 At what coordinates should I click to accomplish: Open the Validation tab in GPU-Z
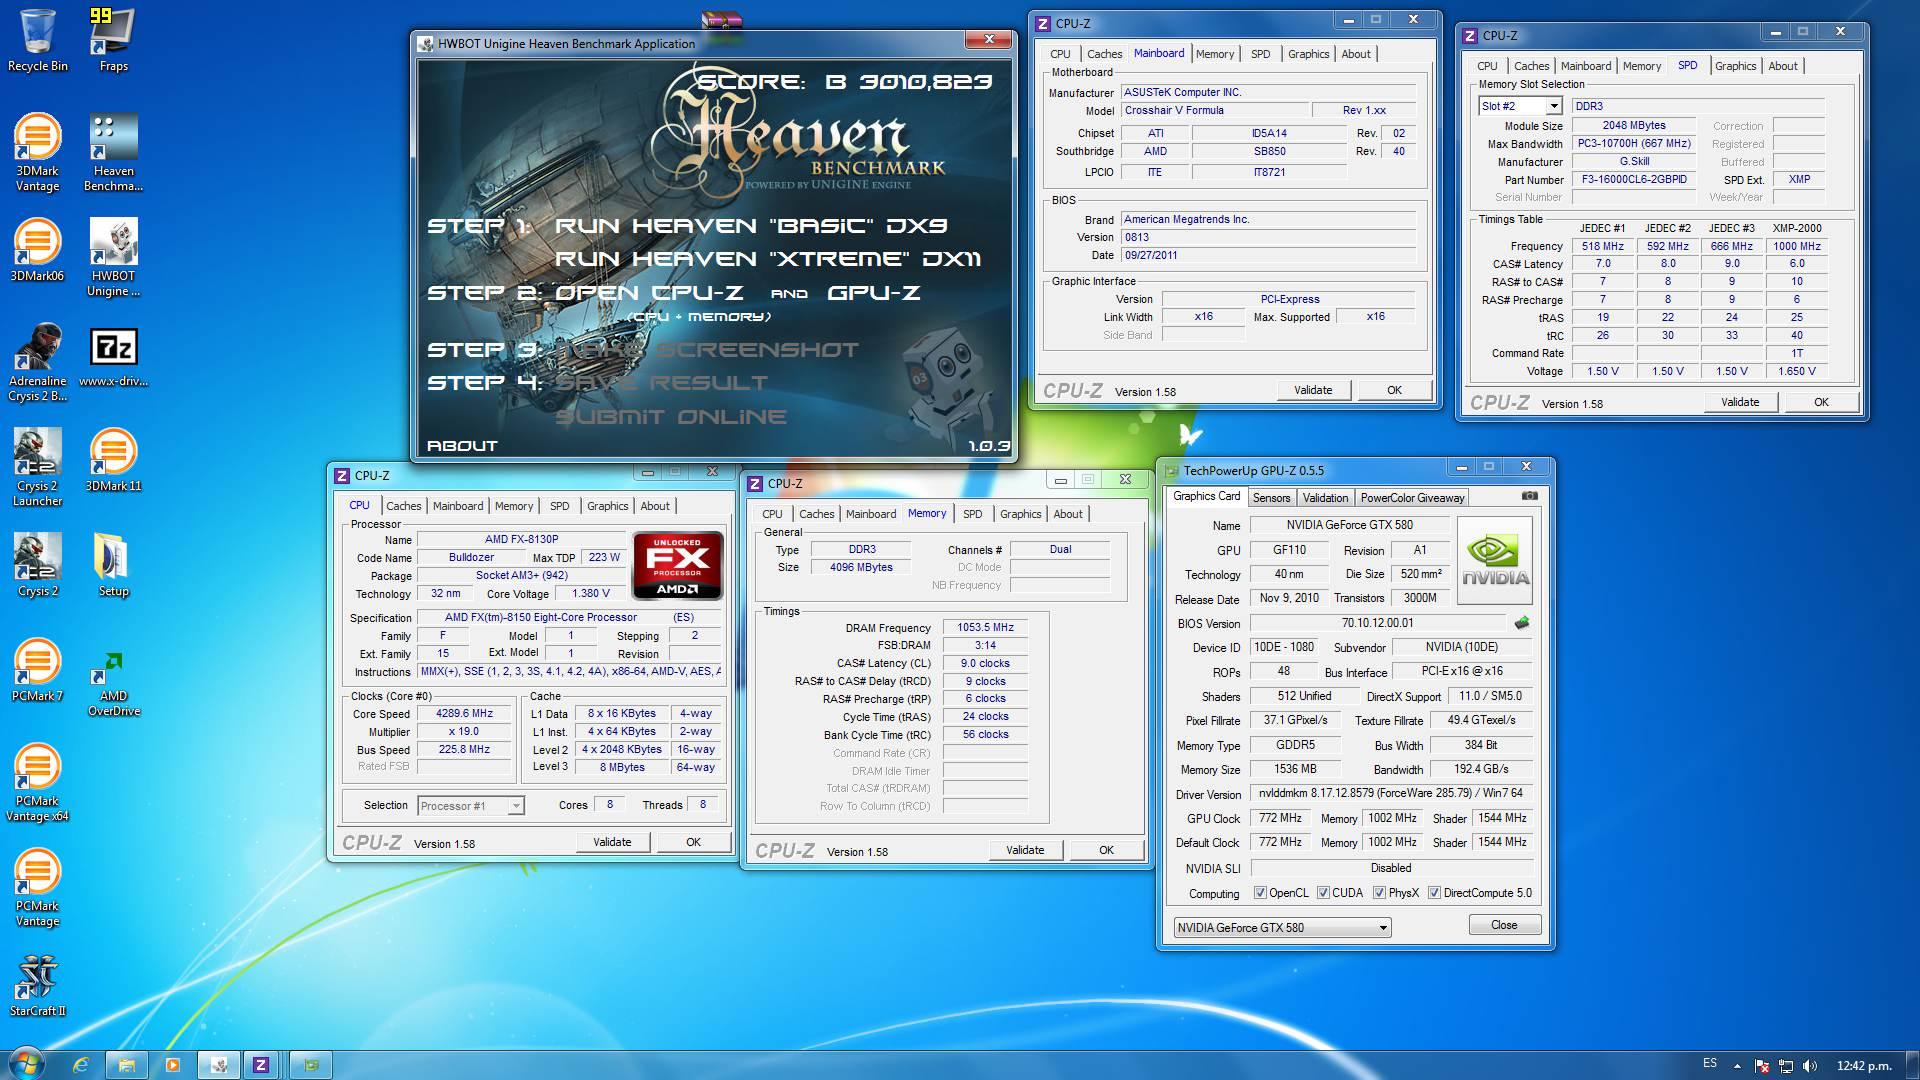click(1325, 498)
